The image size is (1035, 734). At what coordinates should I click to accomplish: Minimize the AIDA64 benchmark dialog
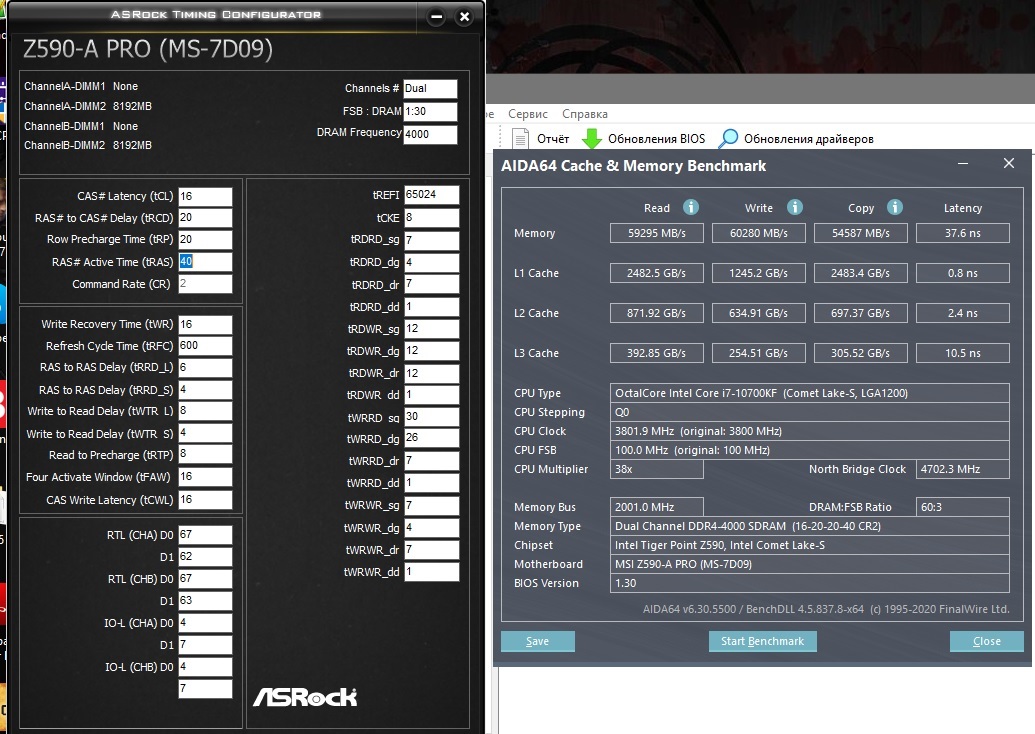pos(963,163)
